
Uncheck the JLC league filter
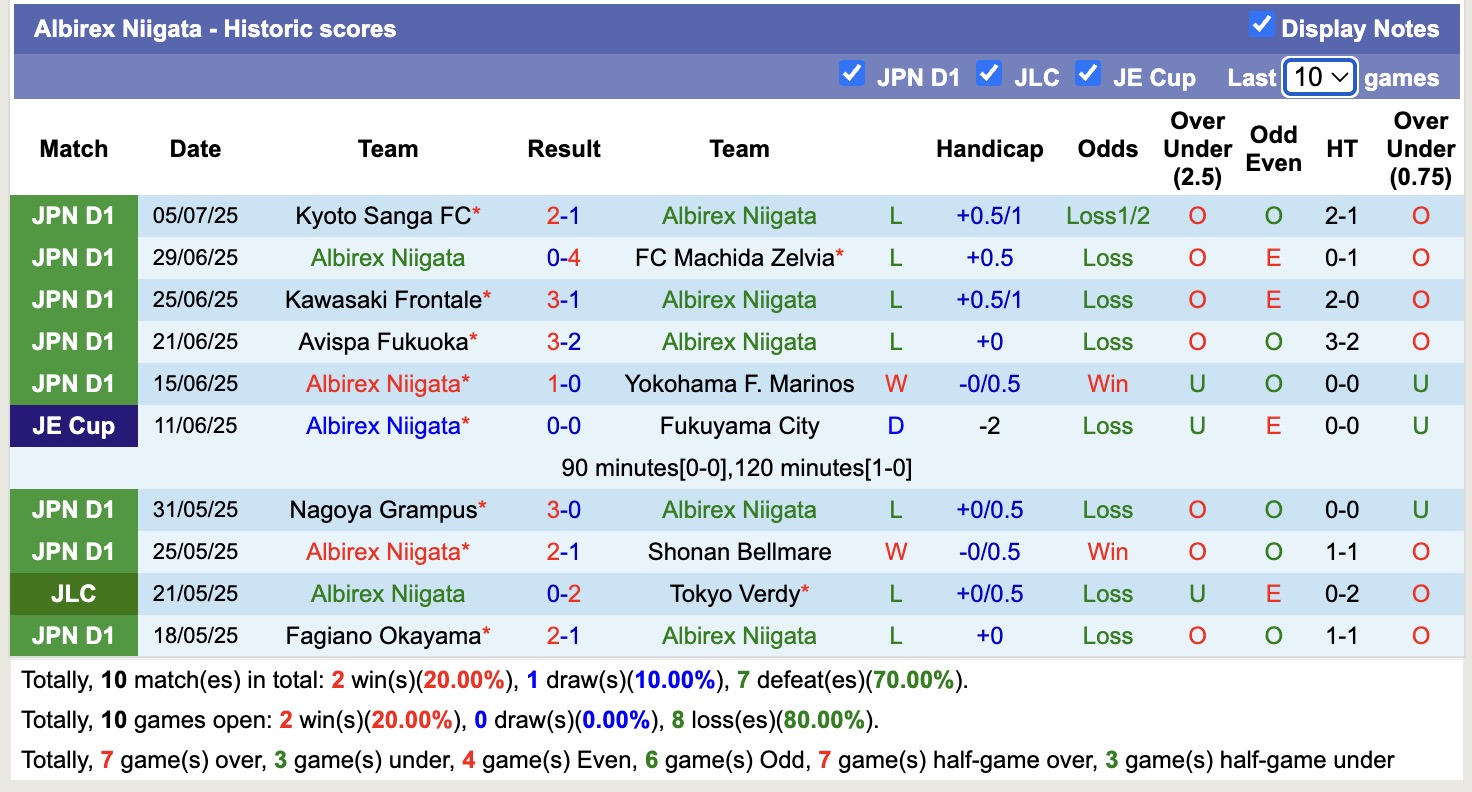989,74
